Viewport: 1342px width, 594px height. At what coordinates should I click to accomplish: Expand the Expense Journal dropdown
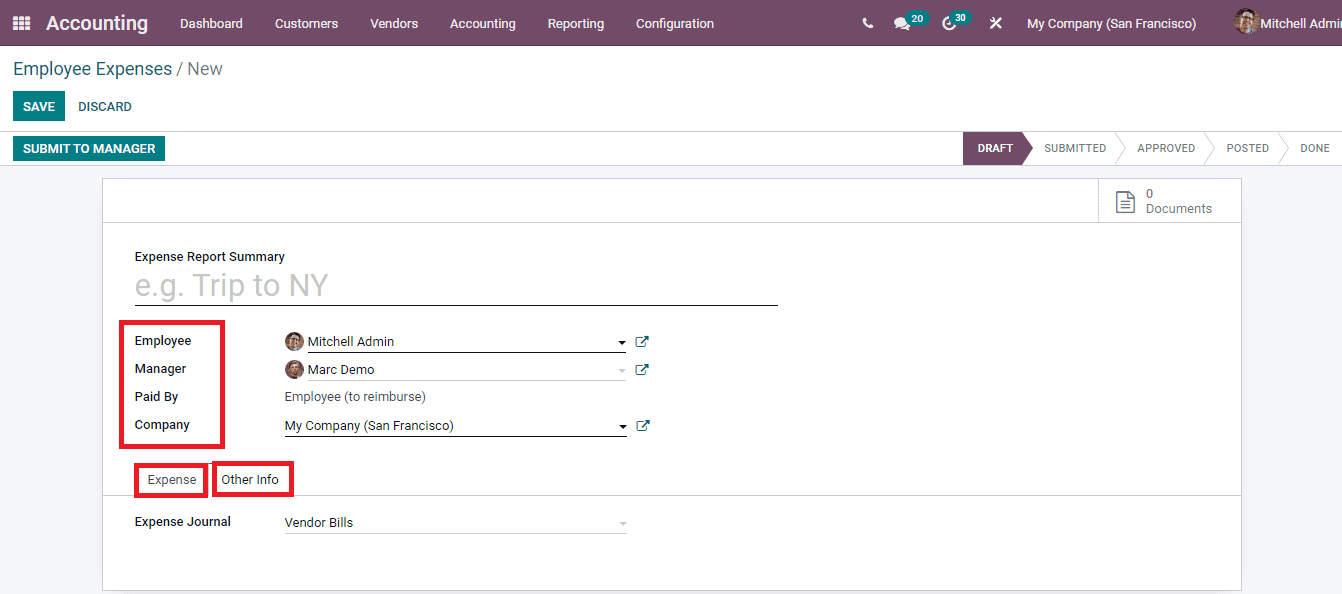(x=622, y=522)
